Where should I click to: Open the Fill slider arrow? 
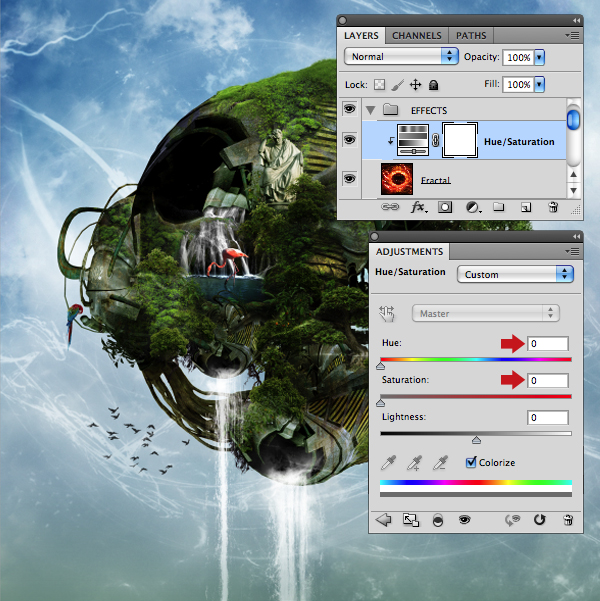click(x=539, y=84)
